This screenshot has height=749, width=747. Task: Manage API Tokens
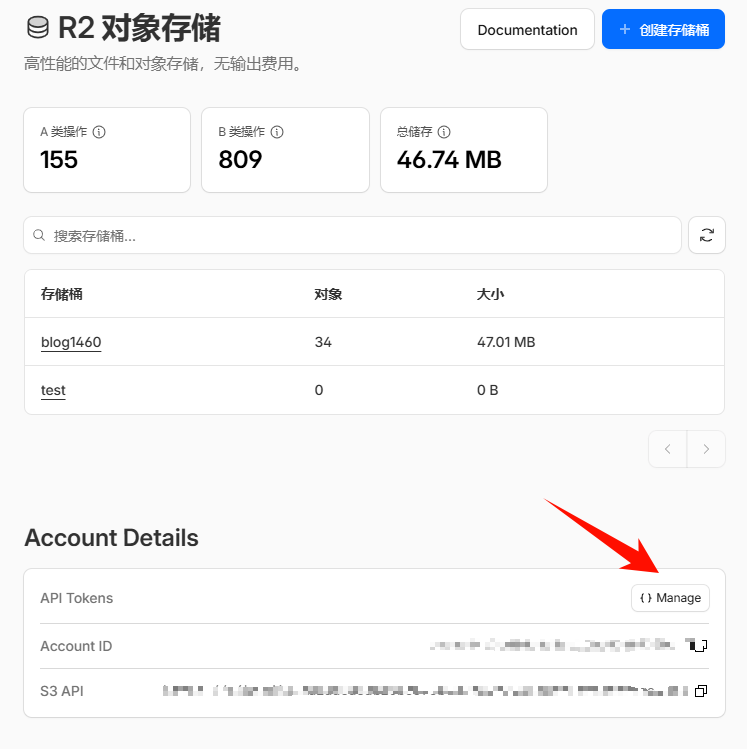[670, 598]
